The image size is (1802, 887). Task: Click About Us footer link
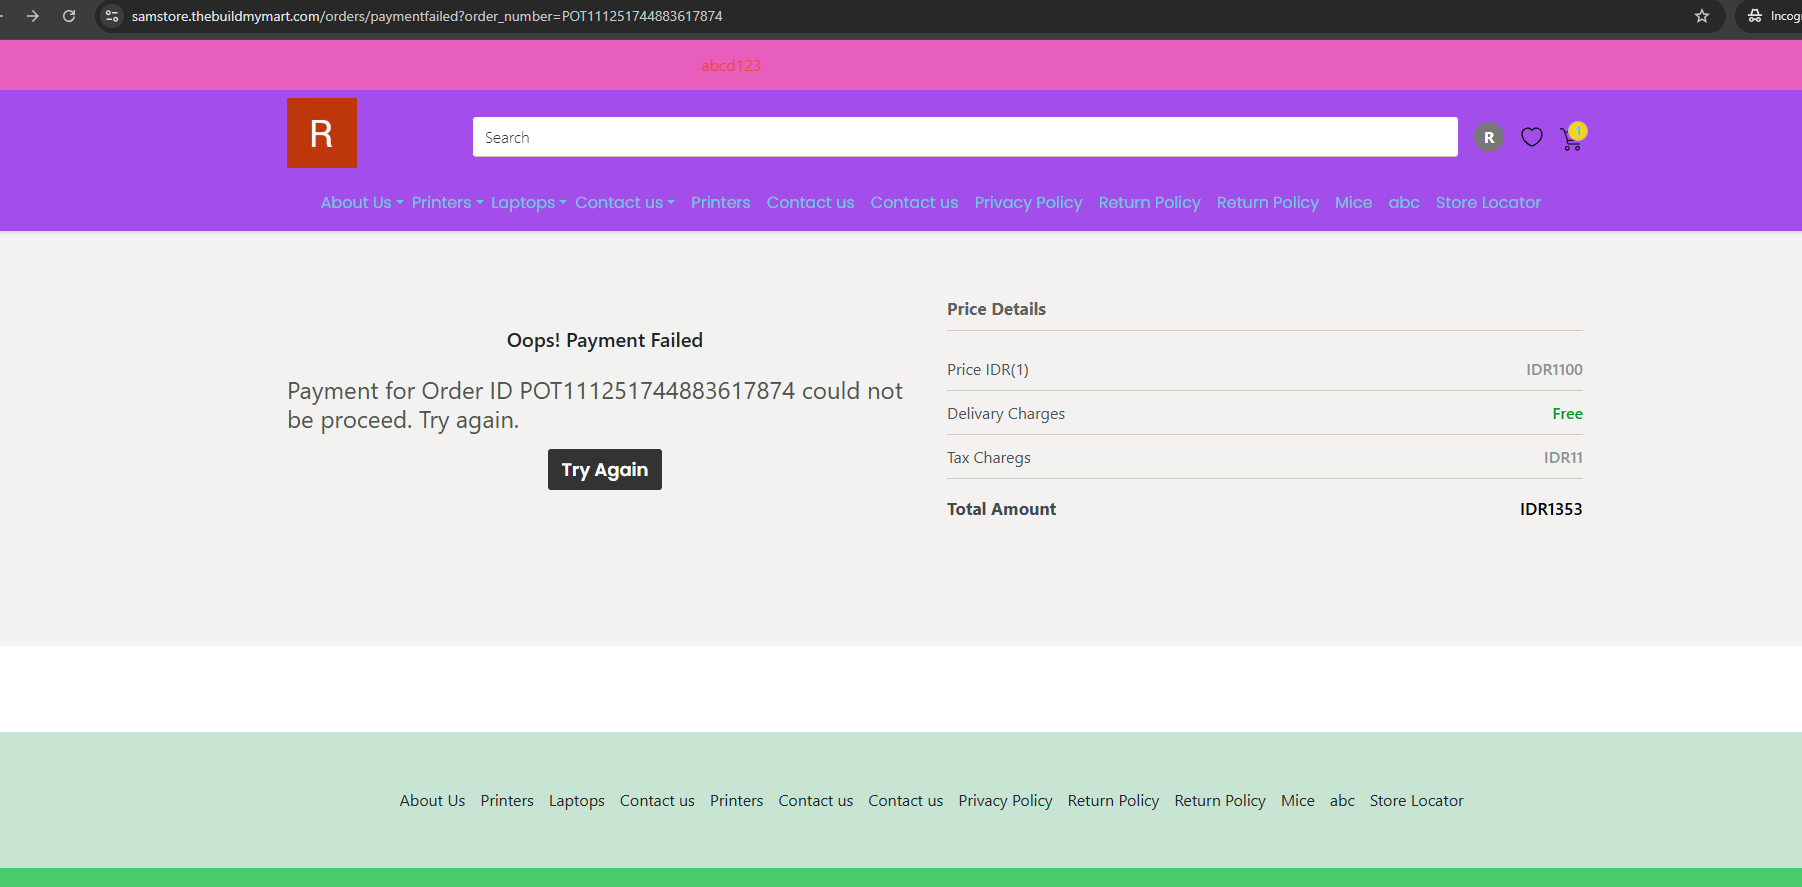tap(432, 800)
